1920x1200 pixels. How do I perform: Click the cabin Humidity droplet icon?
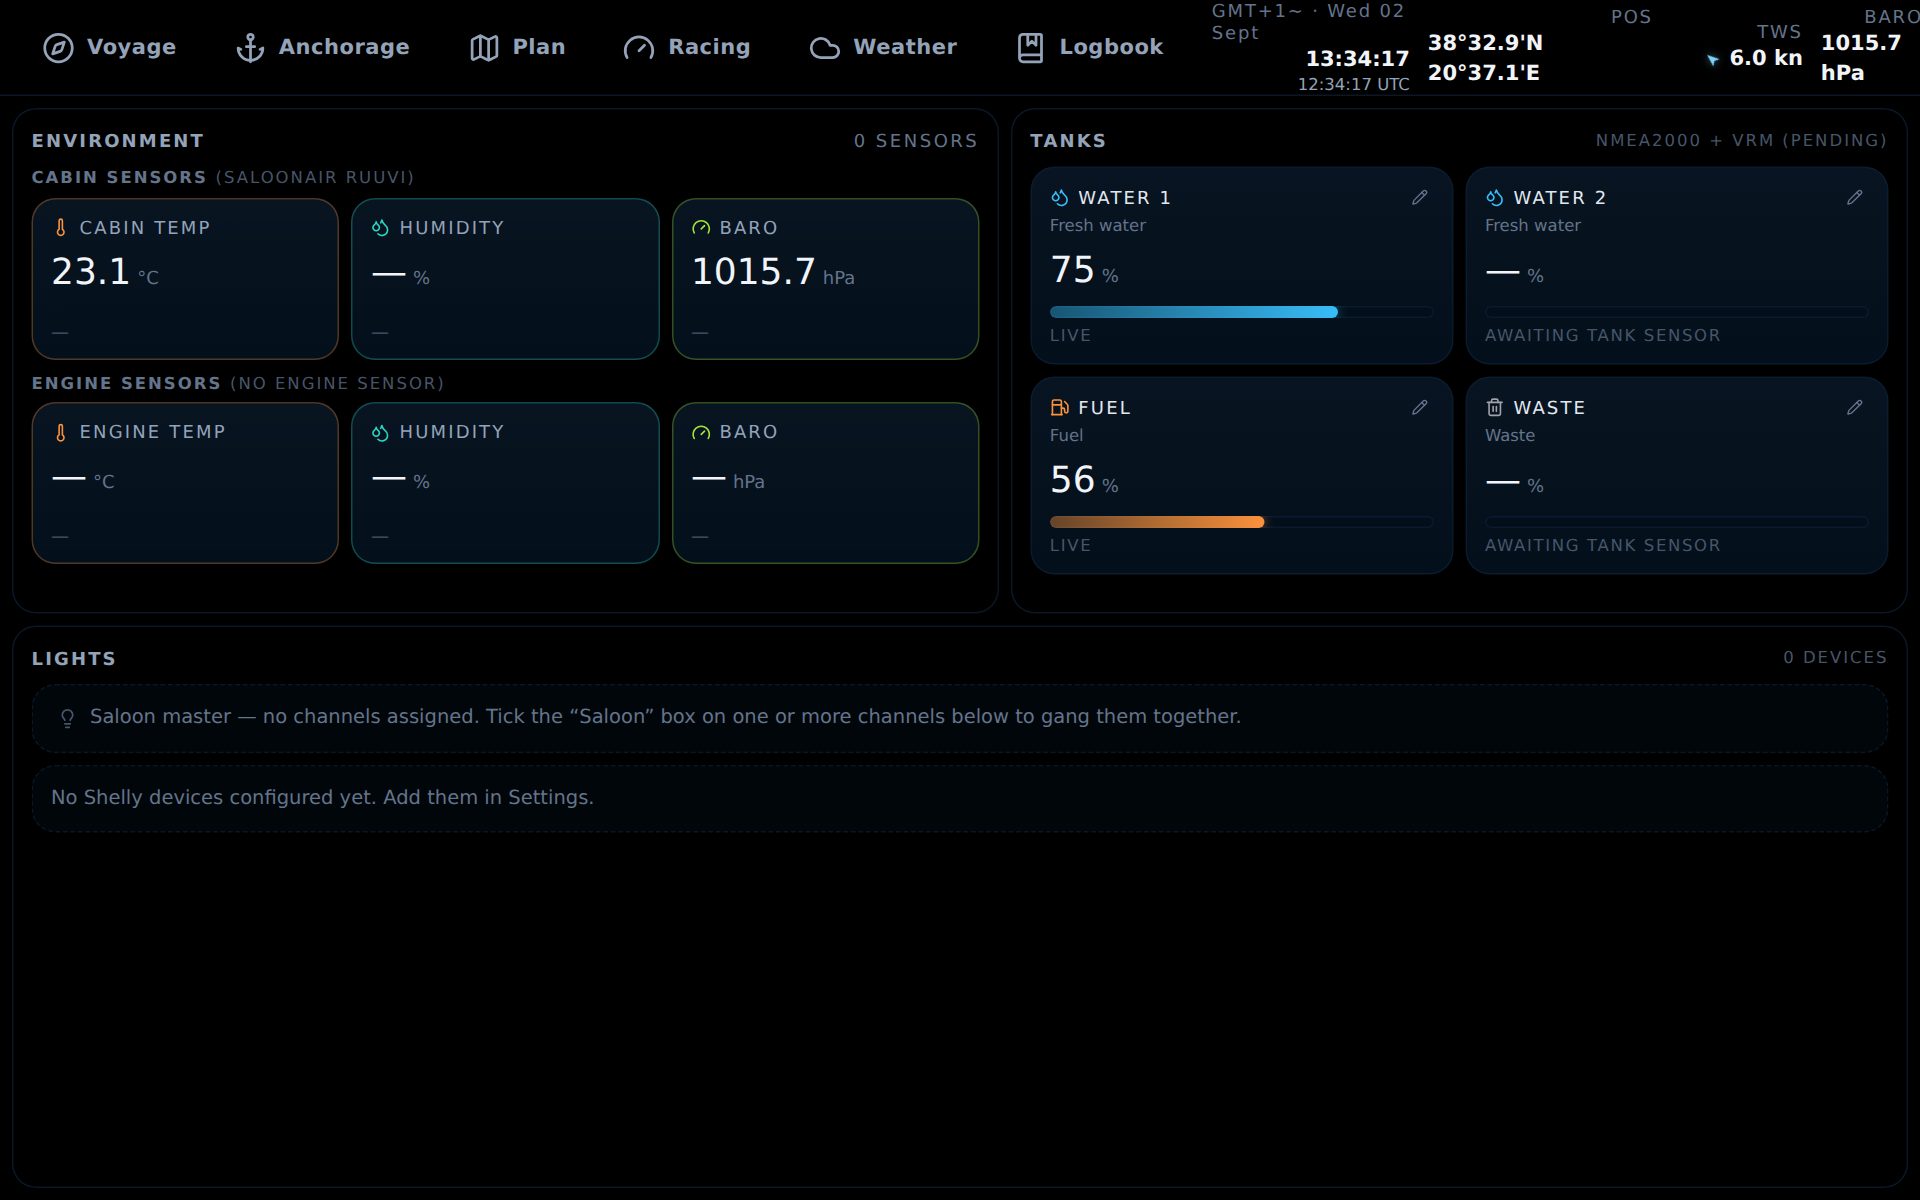click(x=380, y=228)
